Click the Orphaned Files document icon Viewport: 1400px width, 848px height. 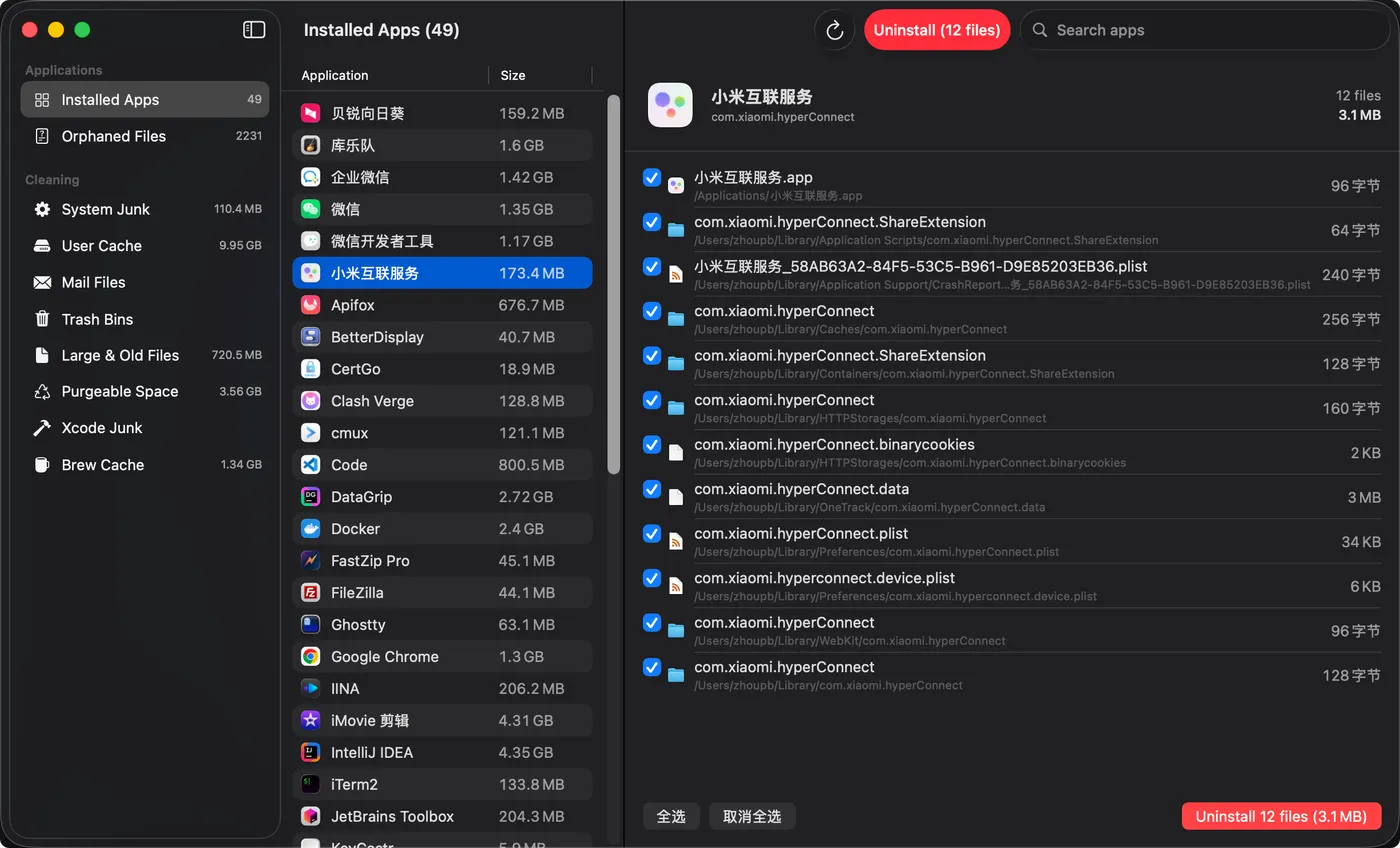pyautogui.click(x=42, y=136)
